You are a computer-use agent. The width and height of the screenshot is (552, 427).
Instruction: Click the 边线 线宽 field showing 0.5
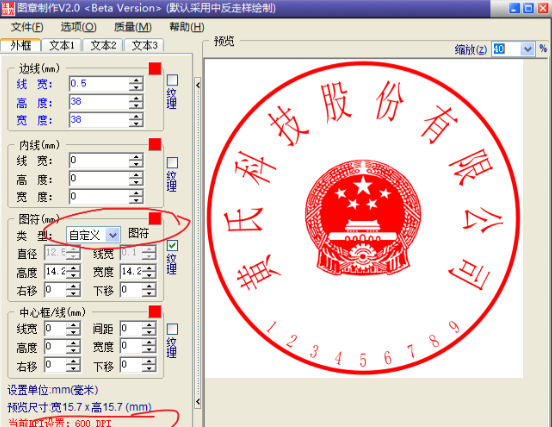click(99, 84)
